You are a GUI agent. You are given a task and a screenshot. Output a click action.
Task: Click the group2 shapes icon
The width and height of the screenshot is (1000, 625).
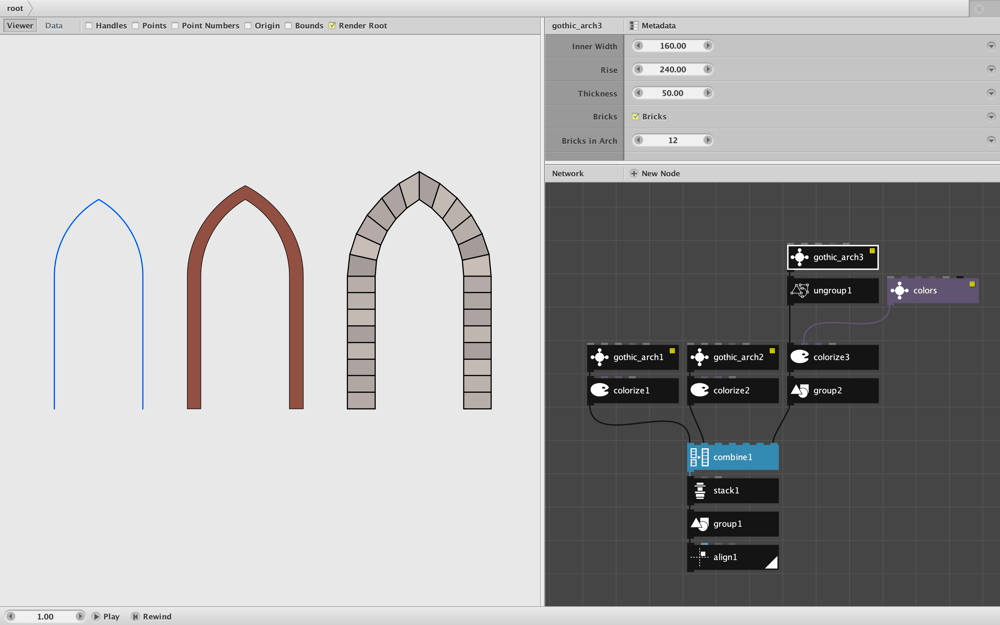pos(800,390)
